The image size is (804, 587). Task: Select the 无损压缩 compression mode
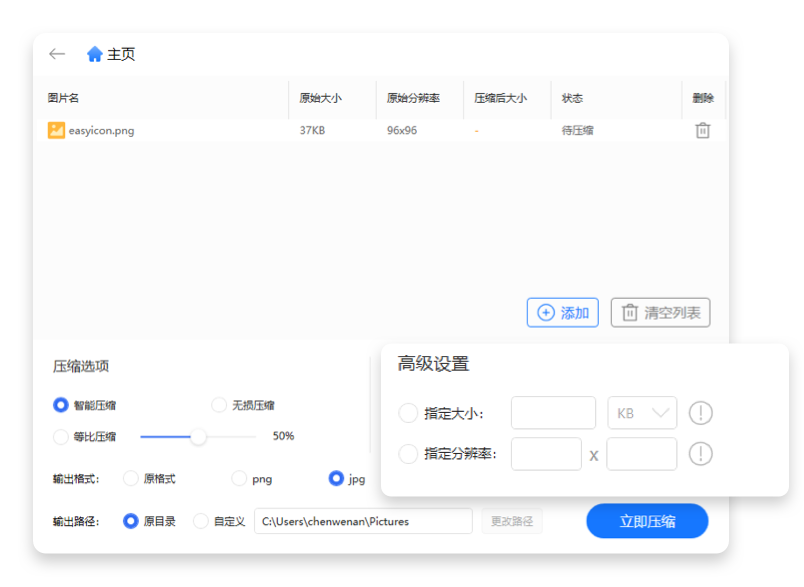pos(218,404)
